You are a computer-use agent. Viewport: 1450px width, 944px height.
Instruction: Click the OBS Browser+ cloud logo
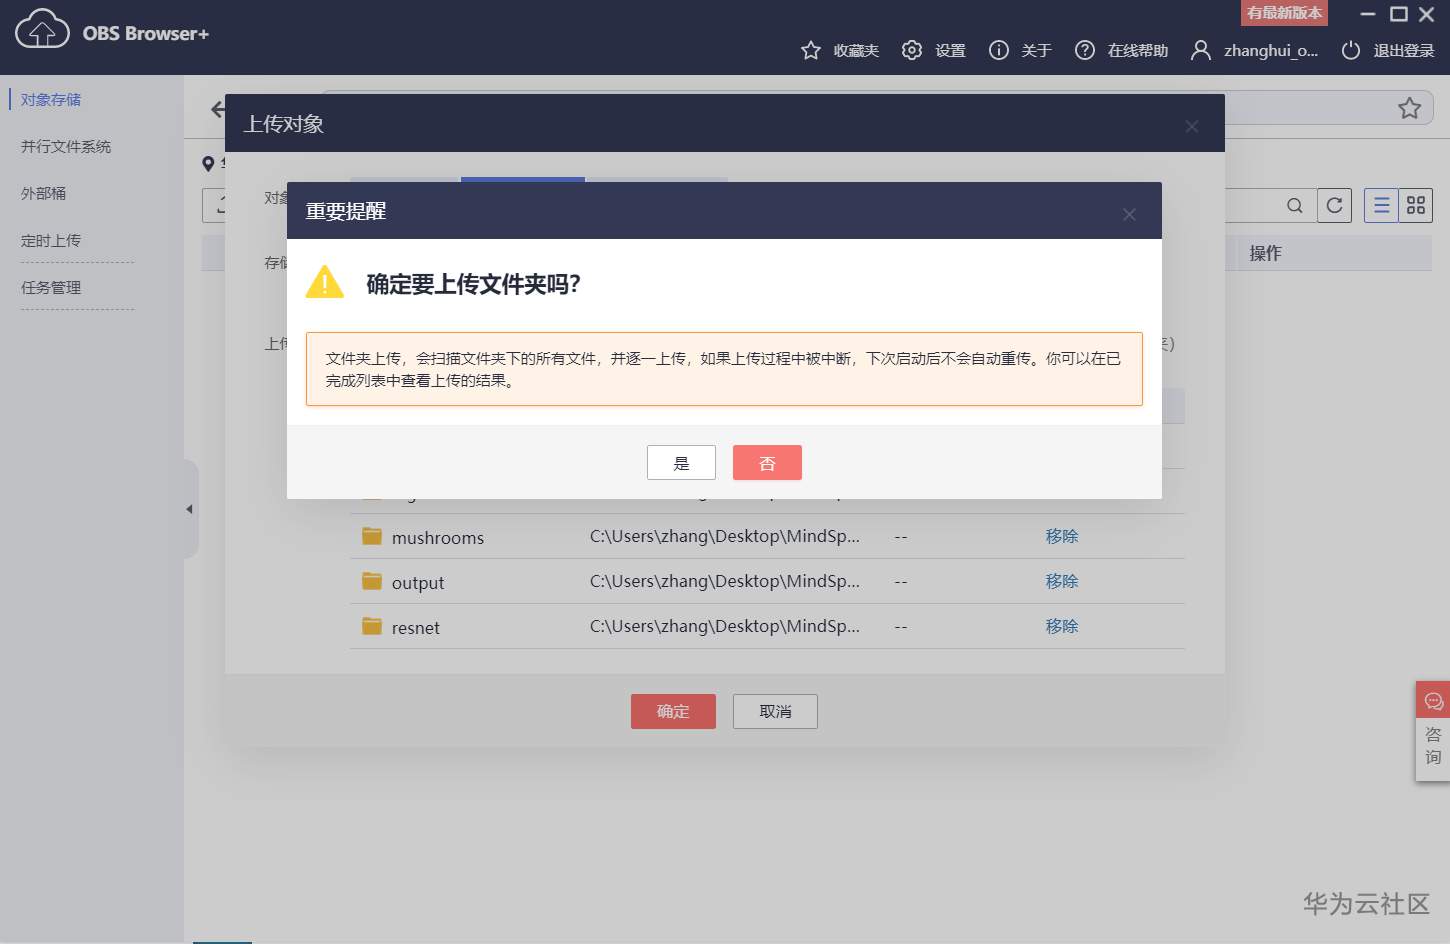tap(42, 29)
